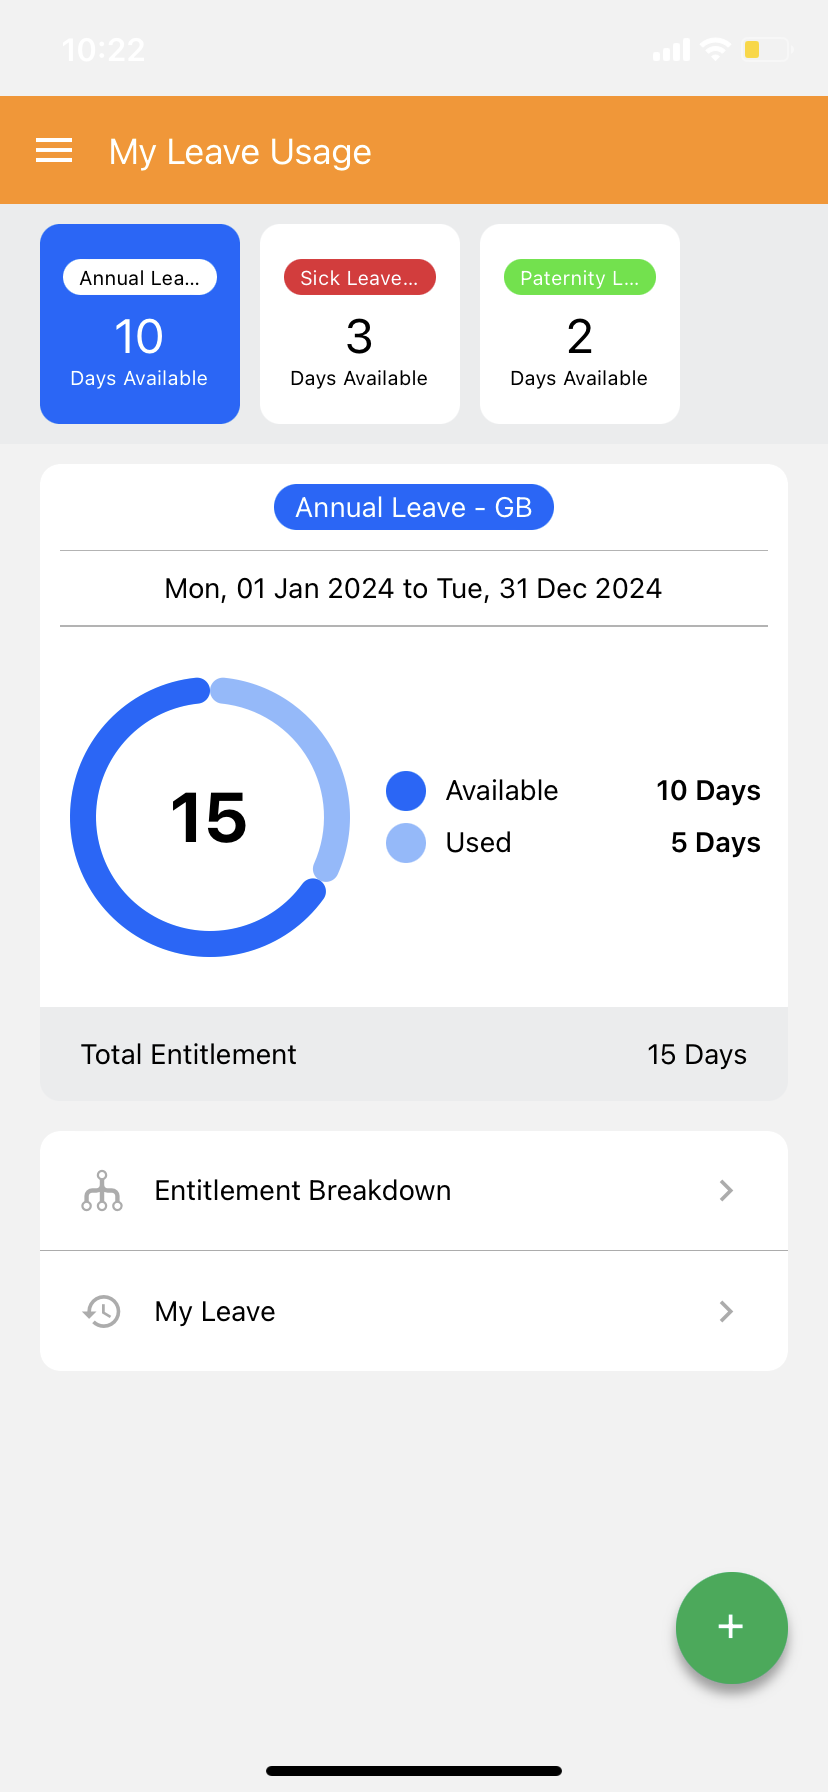Open the hamburger navigation menu
The height and width of the screenshot is (1792, 828).
tap(54, 151)
